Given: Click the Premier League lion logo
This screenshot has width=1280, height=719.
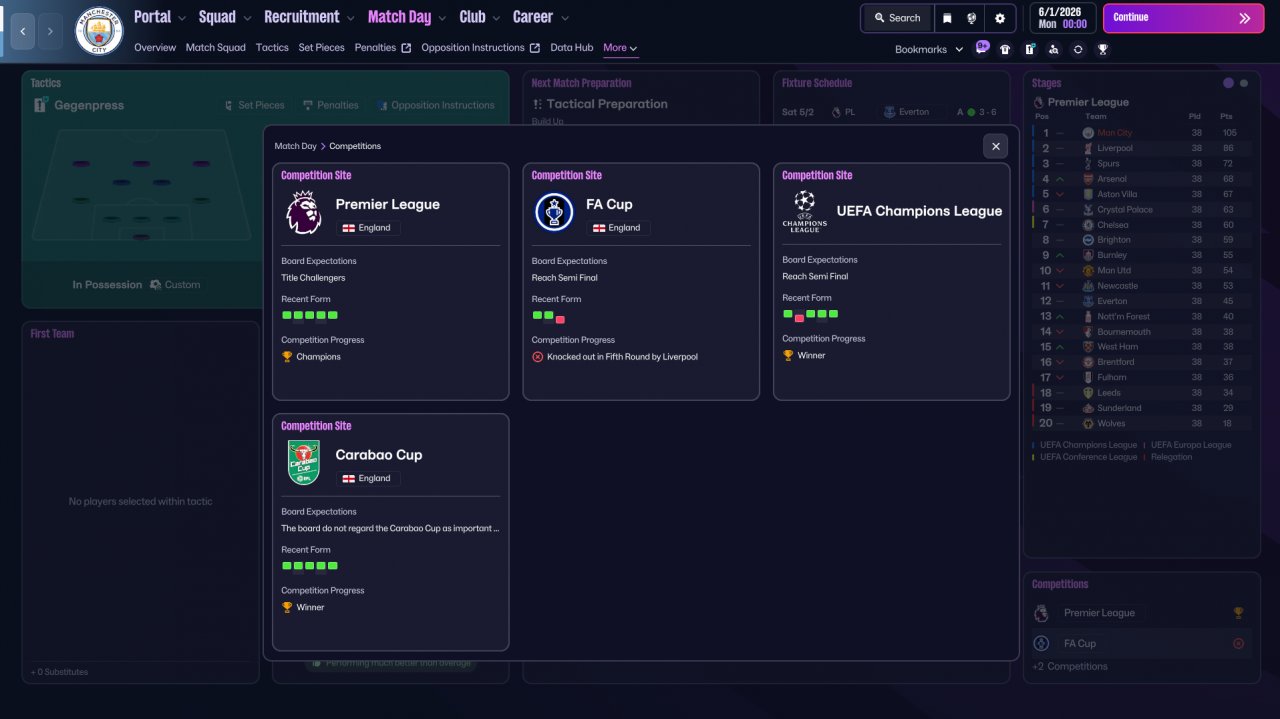Looking at the screenshot, I should point(304,212).
